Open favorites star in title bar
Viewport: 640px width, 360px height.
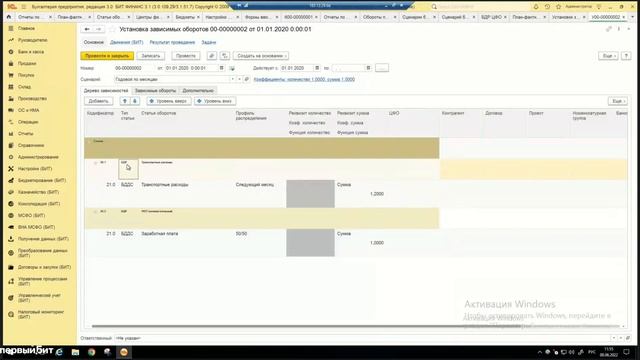pos(558,7)
